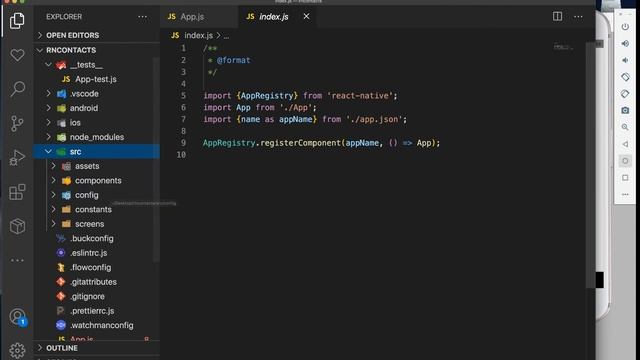Click './app.json' string on line 7

[x=374, y=119]
